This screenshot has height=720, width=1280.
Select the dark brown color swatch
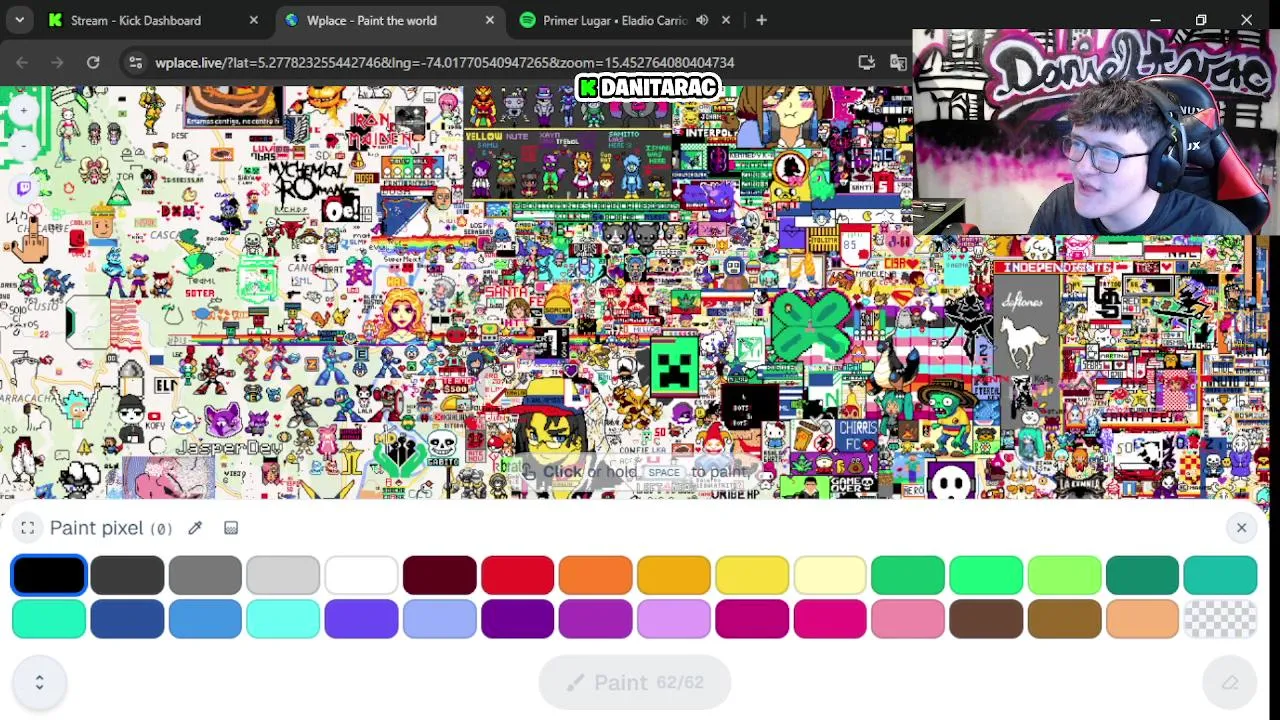point(985,619)
